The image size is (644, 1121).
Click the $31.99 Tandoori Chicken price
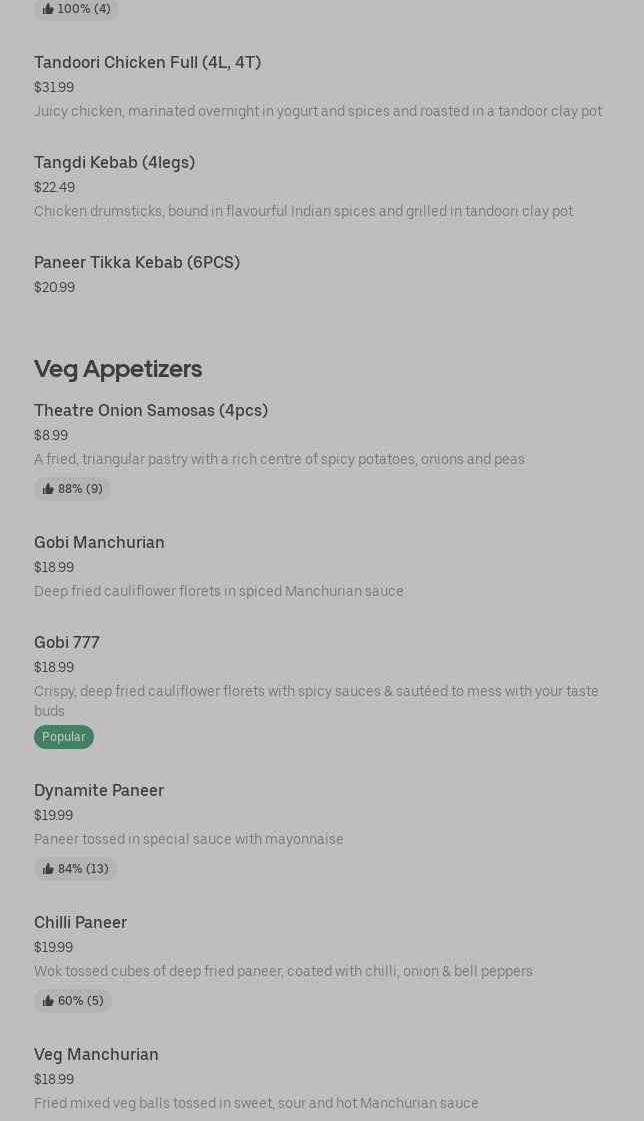coord(54,88)
